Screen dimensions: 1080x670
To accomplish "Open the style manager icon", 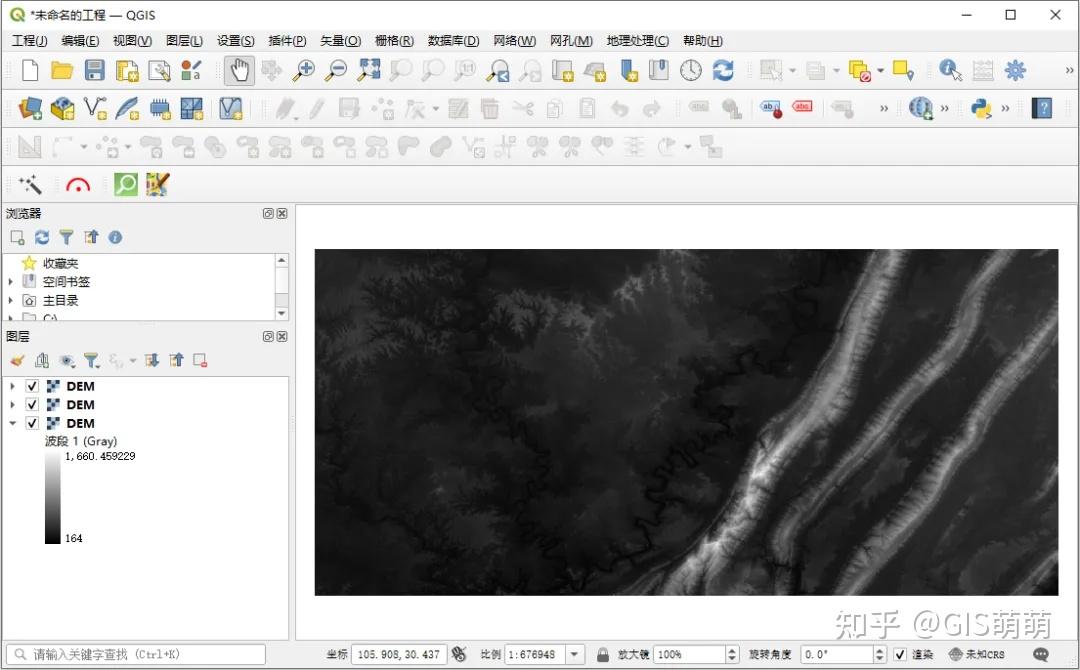I will (x=191, y=70).
